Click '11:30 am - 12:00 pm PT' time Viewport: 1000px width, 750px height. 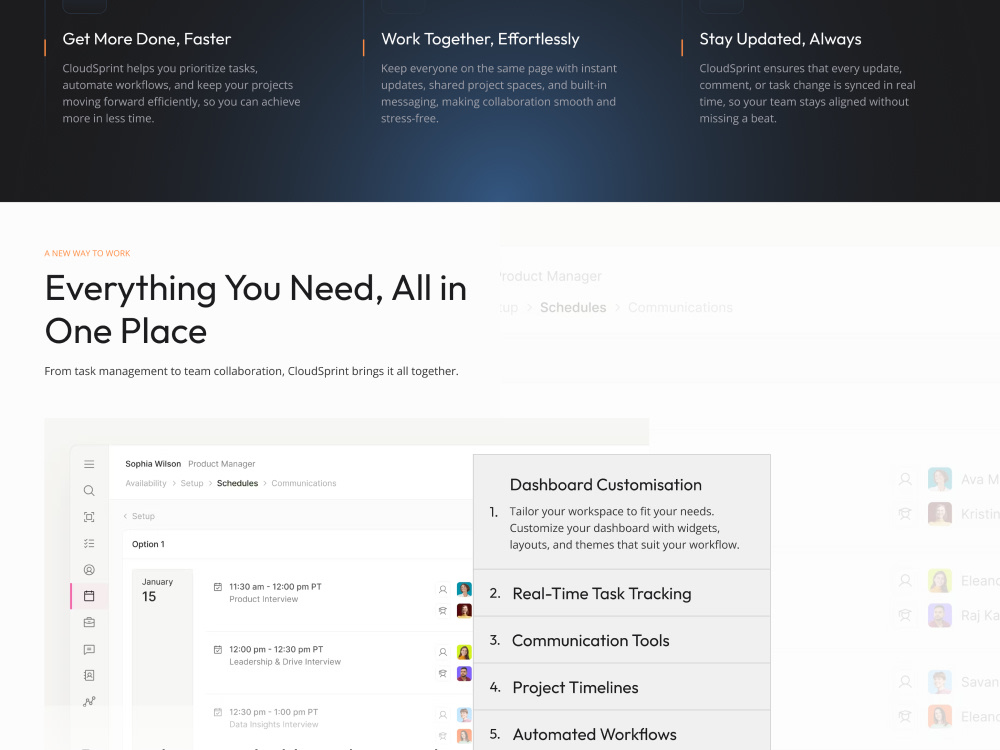pyautogui.click(x=275, y=587)
